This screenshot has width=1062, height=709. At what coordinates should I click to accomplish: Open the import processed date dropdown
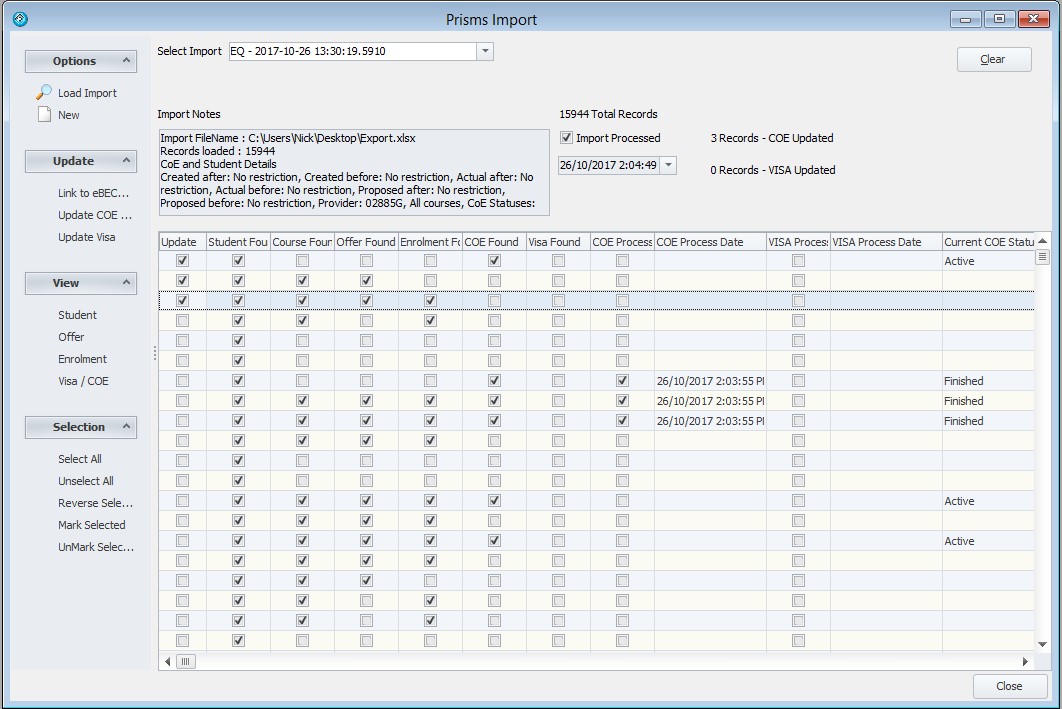pyautogui.click(x=668, y=165)
